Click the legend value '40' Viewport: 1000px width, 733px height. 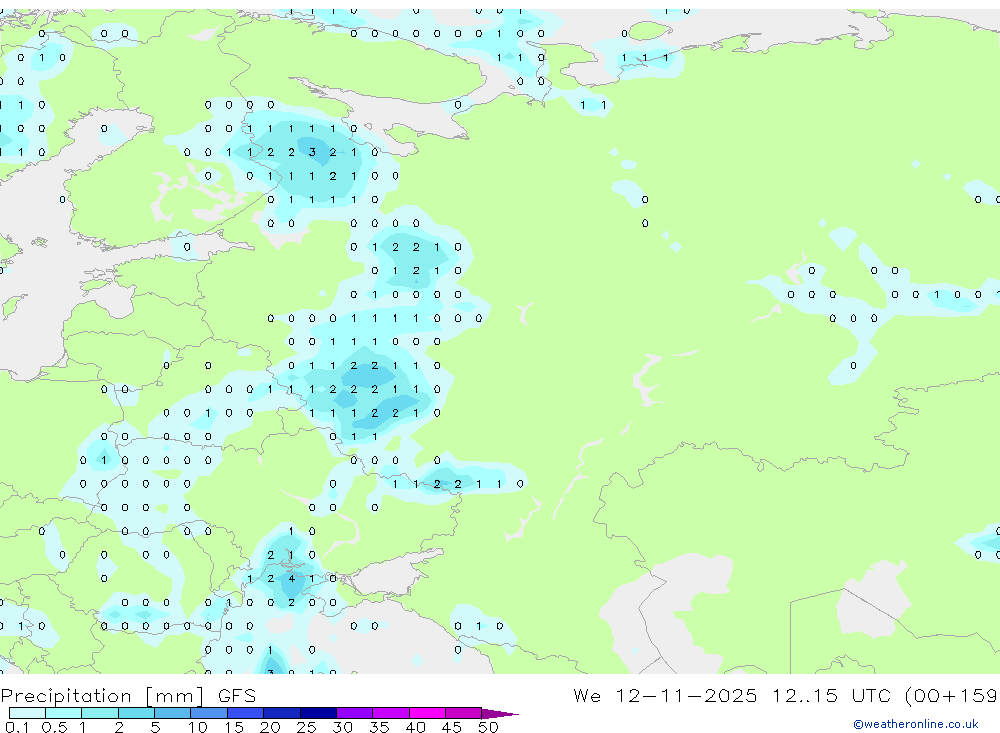pyautogui.click(x=415, y=727)
